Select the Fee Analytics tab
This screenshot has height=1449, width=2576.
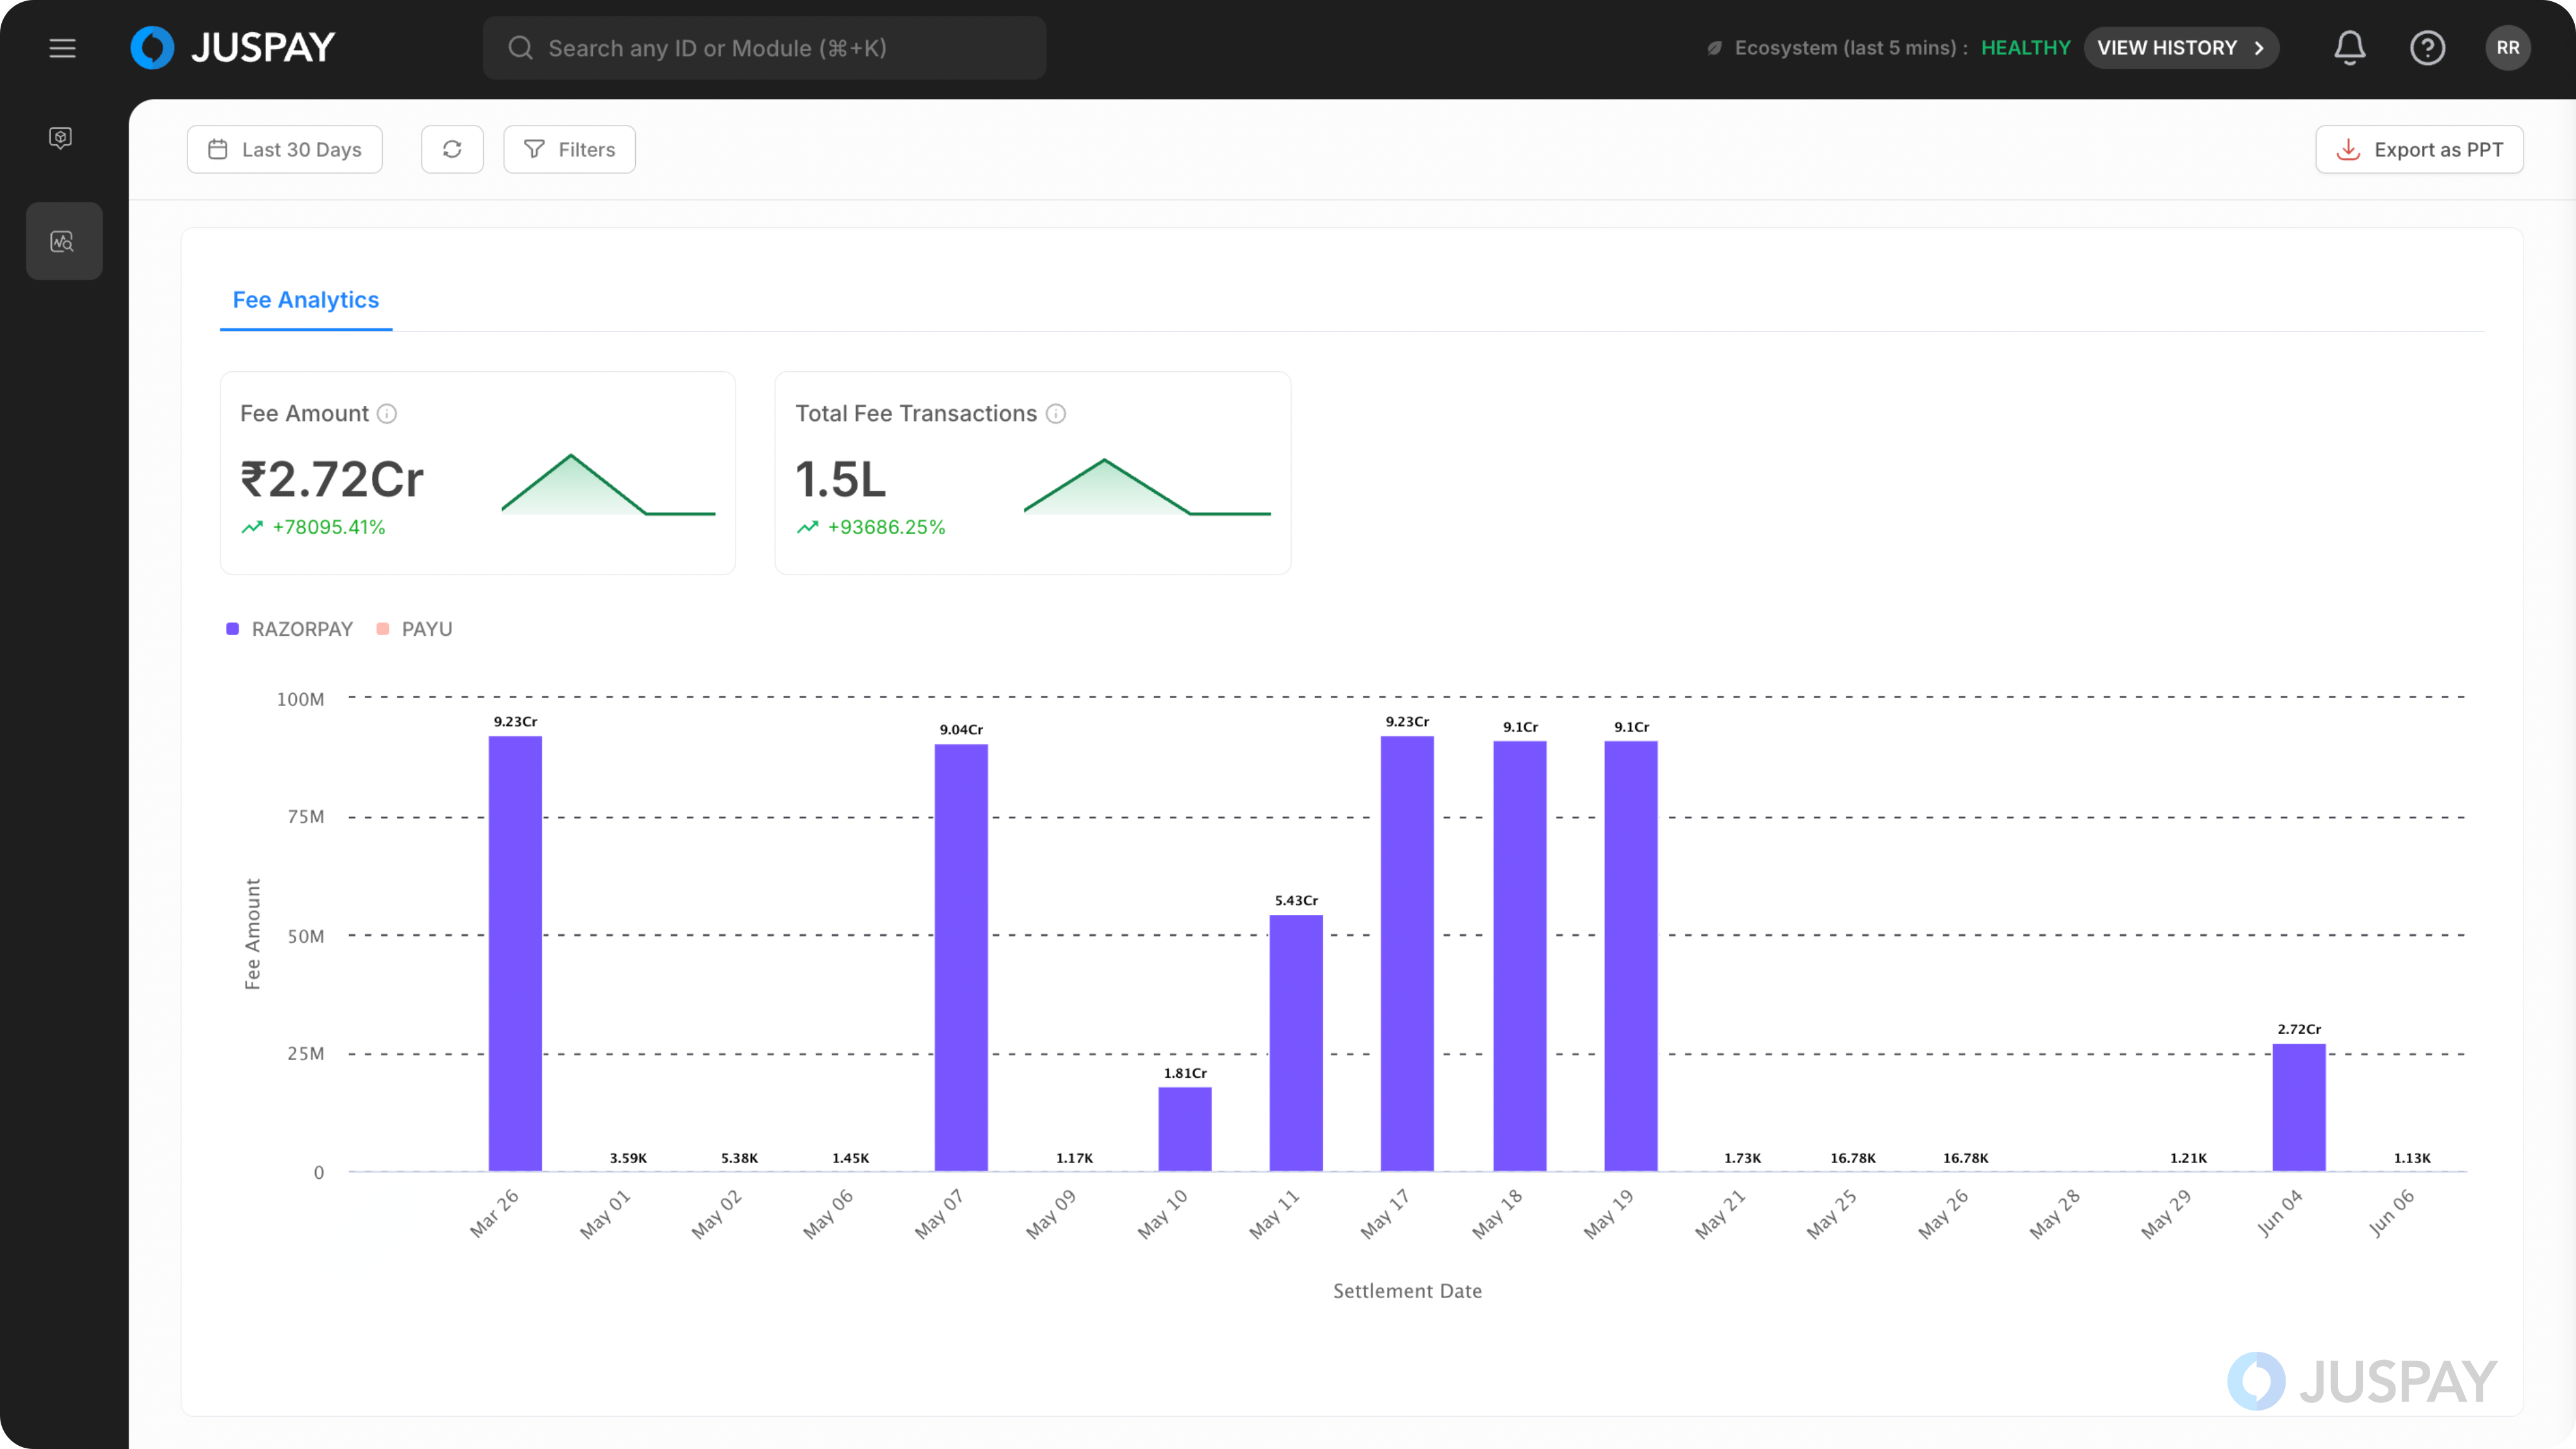coord(306,300)
